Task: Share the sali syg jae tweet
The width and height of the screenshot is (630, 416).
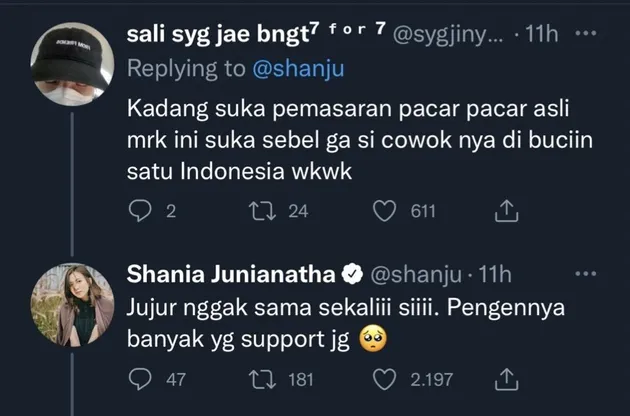Action: coord(506,211)
